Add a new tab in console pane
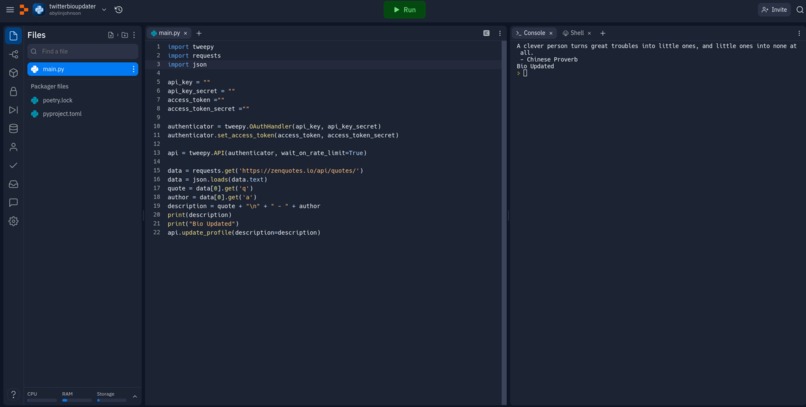The image size is (806, 407). [x=602, y=33]
